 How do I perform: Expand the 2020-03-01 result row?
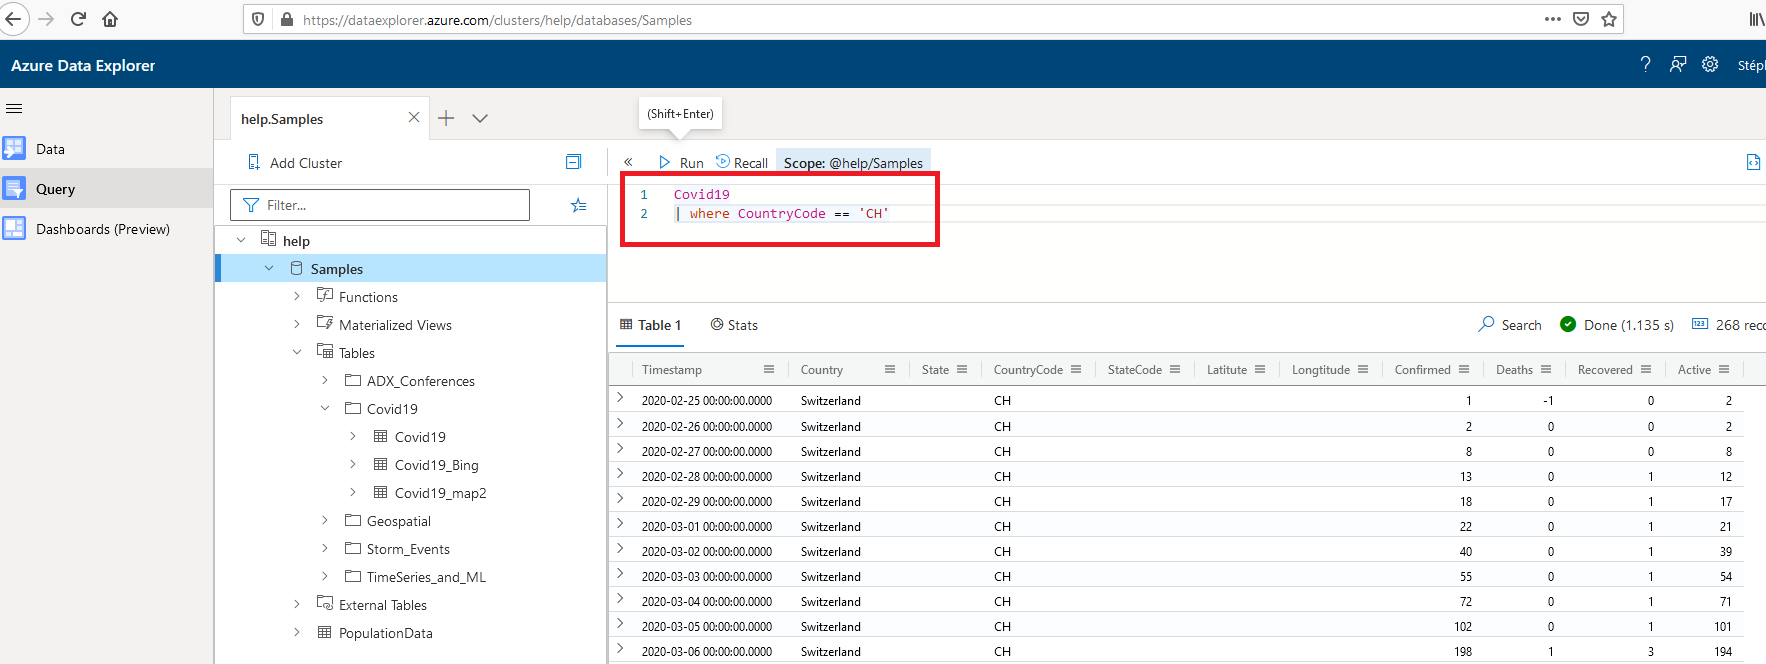click(620, 524)
